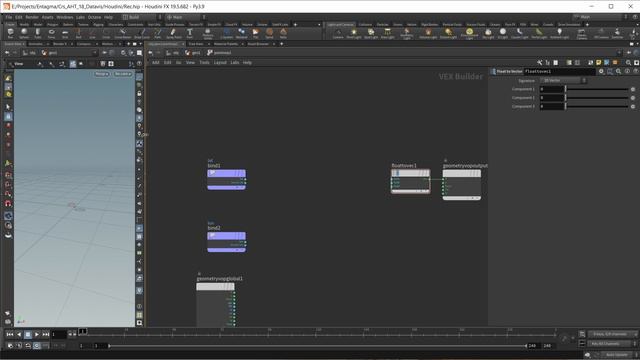Jump back in the network editor path

151,53
